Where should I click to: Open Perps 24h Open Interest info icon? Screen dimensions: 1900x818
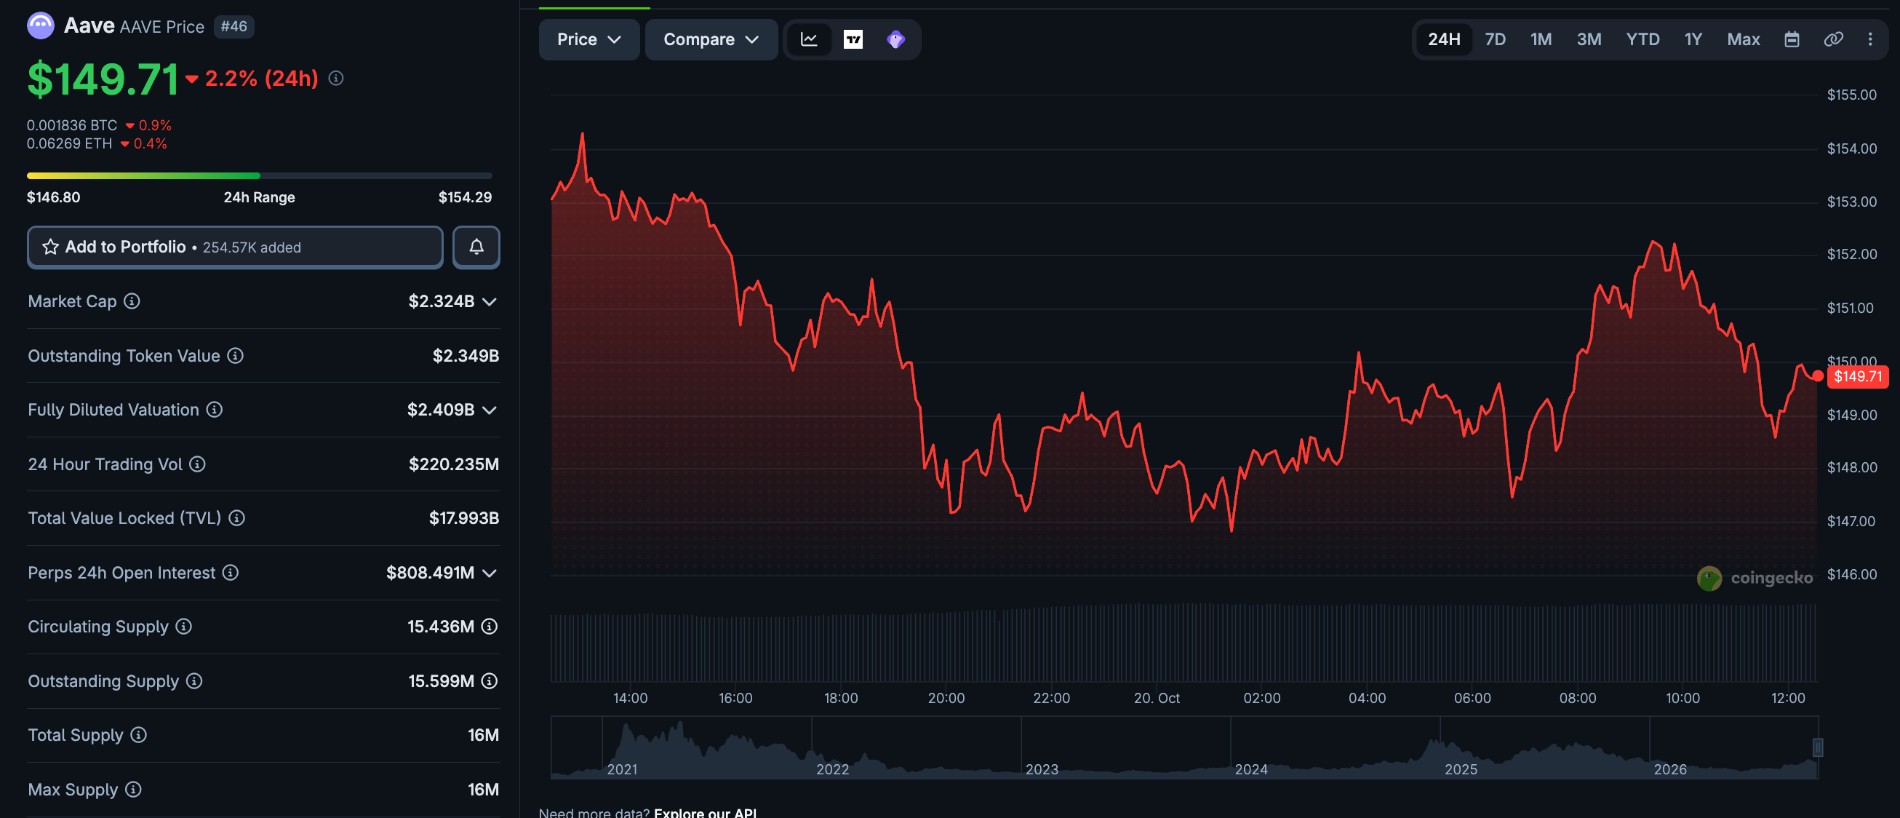tap(230, 573)
